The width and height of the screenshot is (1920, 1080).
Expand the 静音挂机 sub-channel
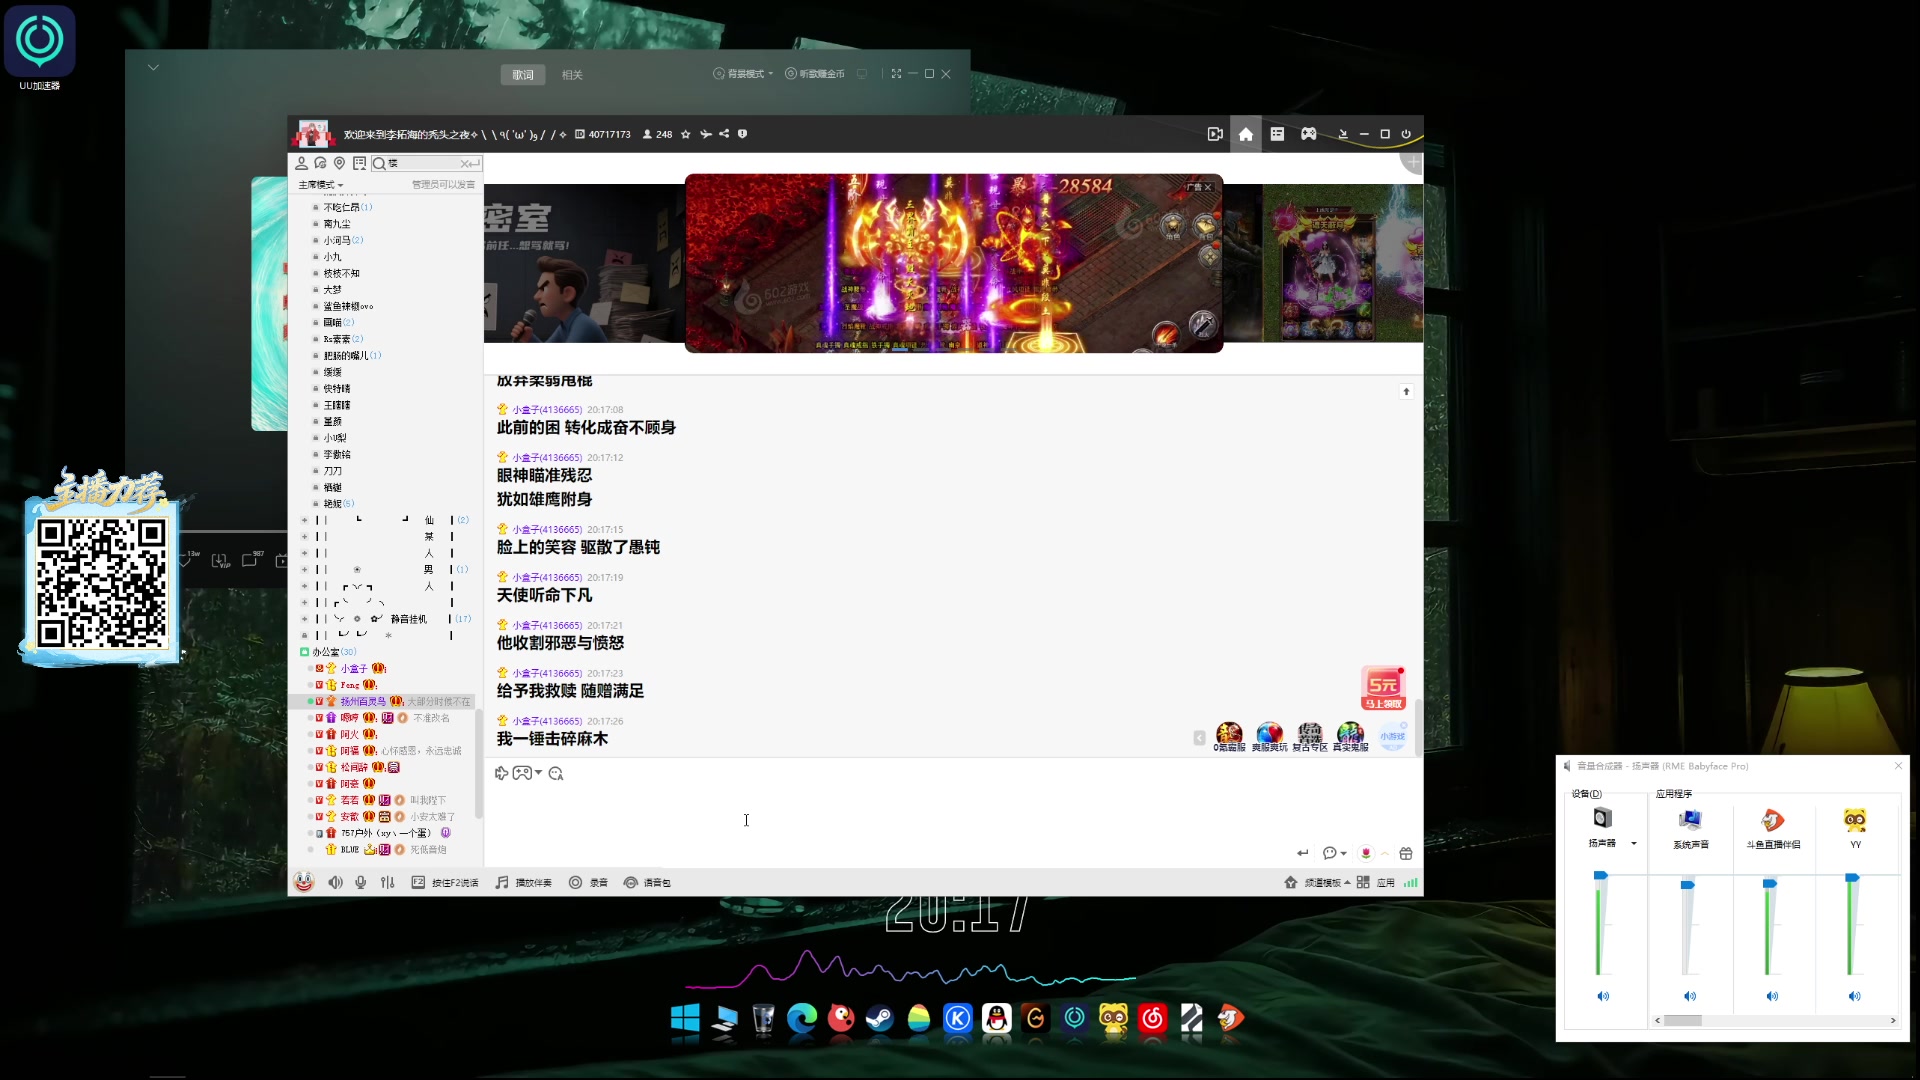305,619
